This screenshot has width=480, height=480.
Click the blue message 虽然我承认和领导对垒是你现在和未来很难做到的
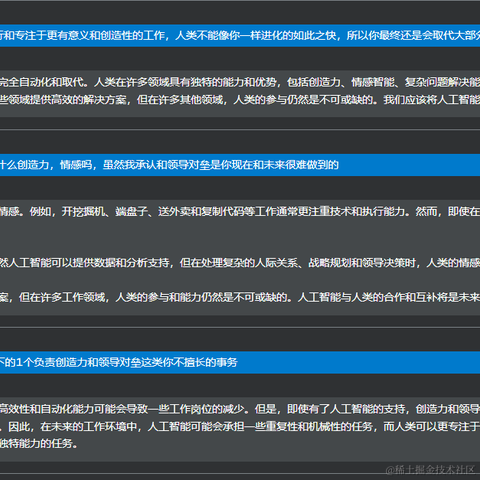240,165
